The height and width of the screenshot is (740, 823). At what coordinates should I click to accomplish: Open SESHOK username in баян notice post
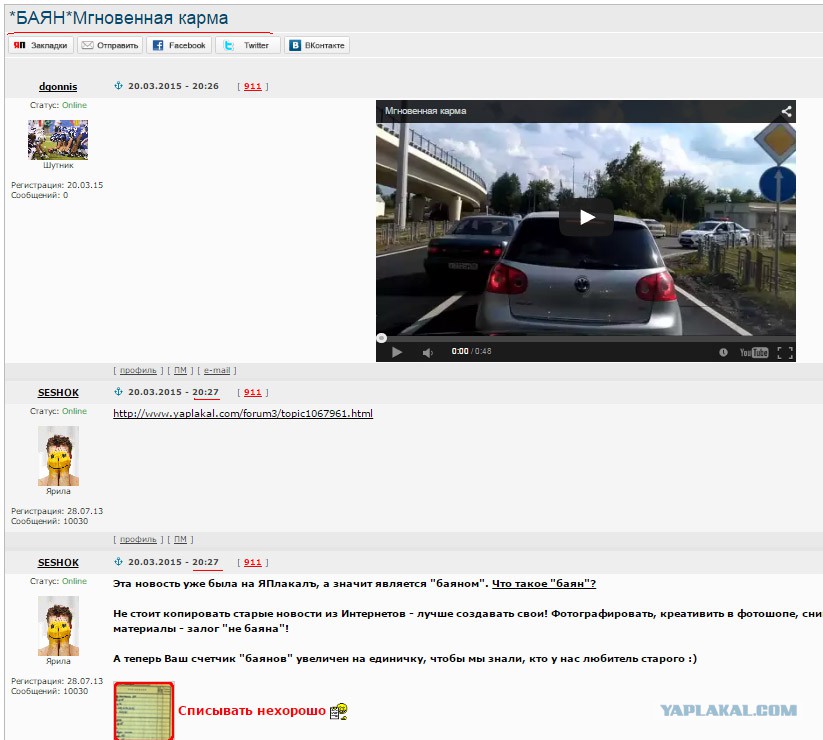pos(58,563)
